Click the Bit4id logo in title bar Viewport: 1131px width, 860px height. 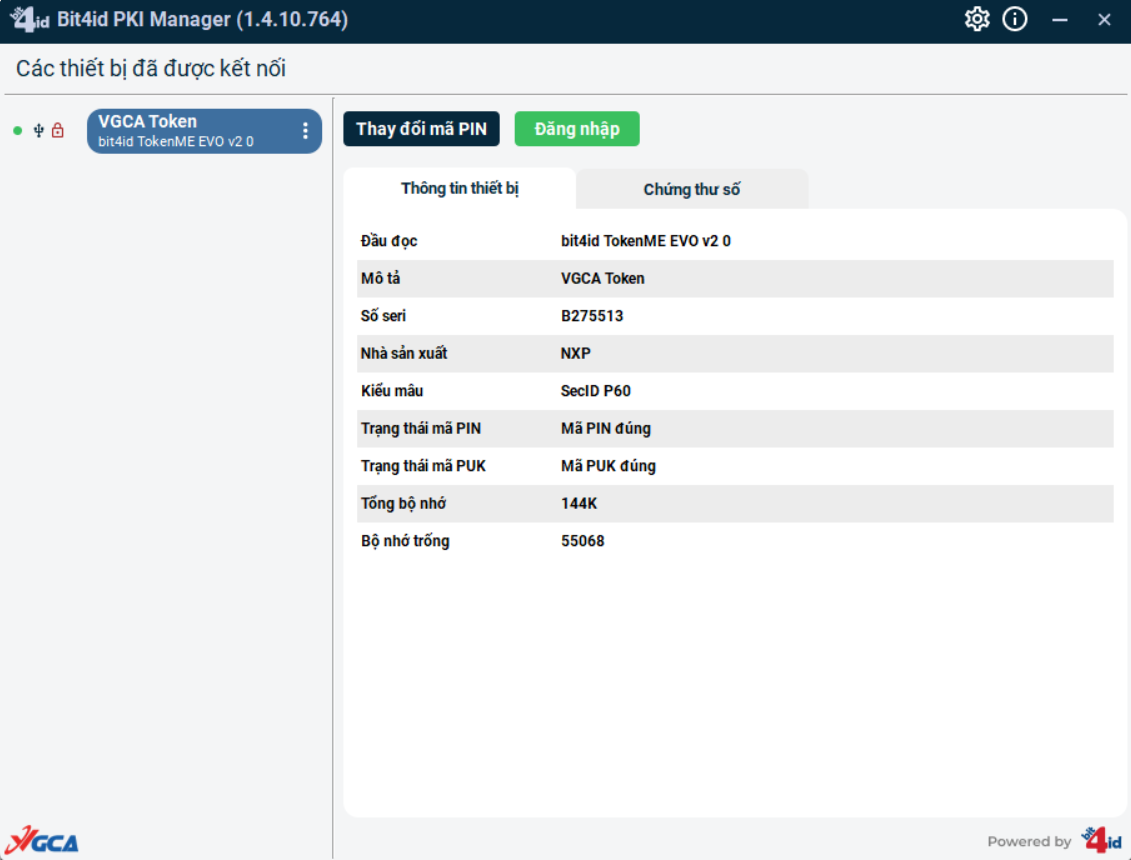pos(29,19)
